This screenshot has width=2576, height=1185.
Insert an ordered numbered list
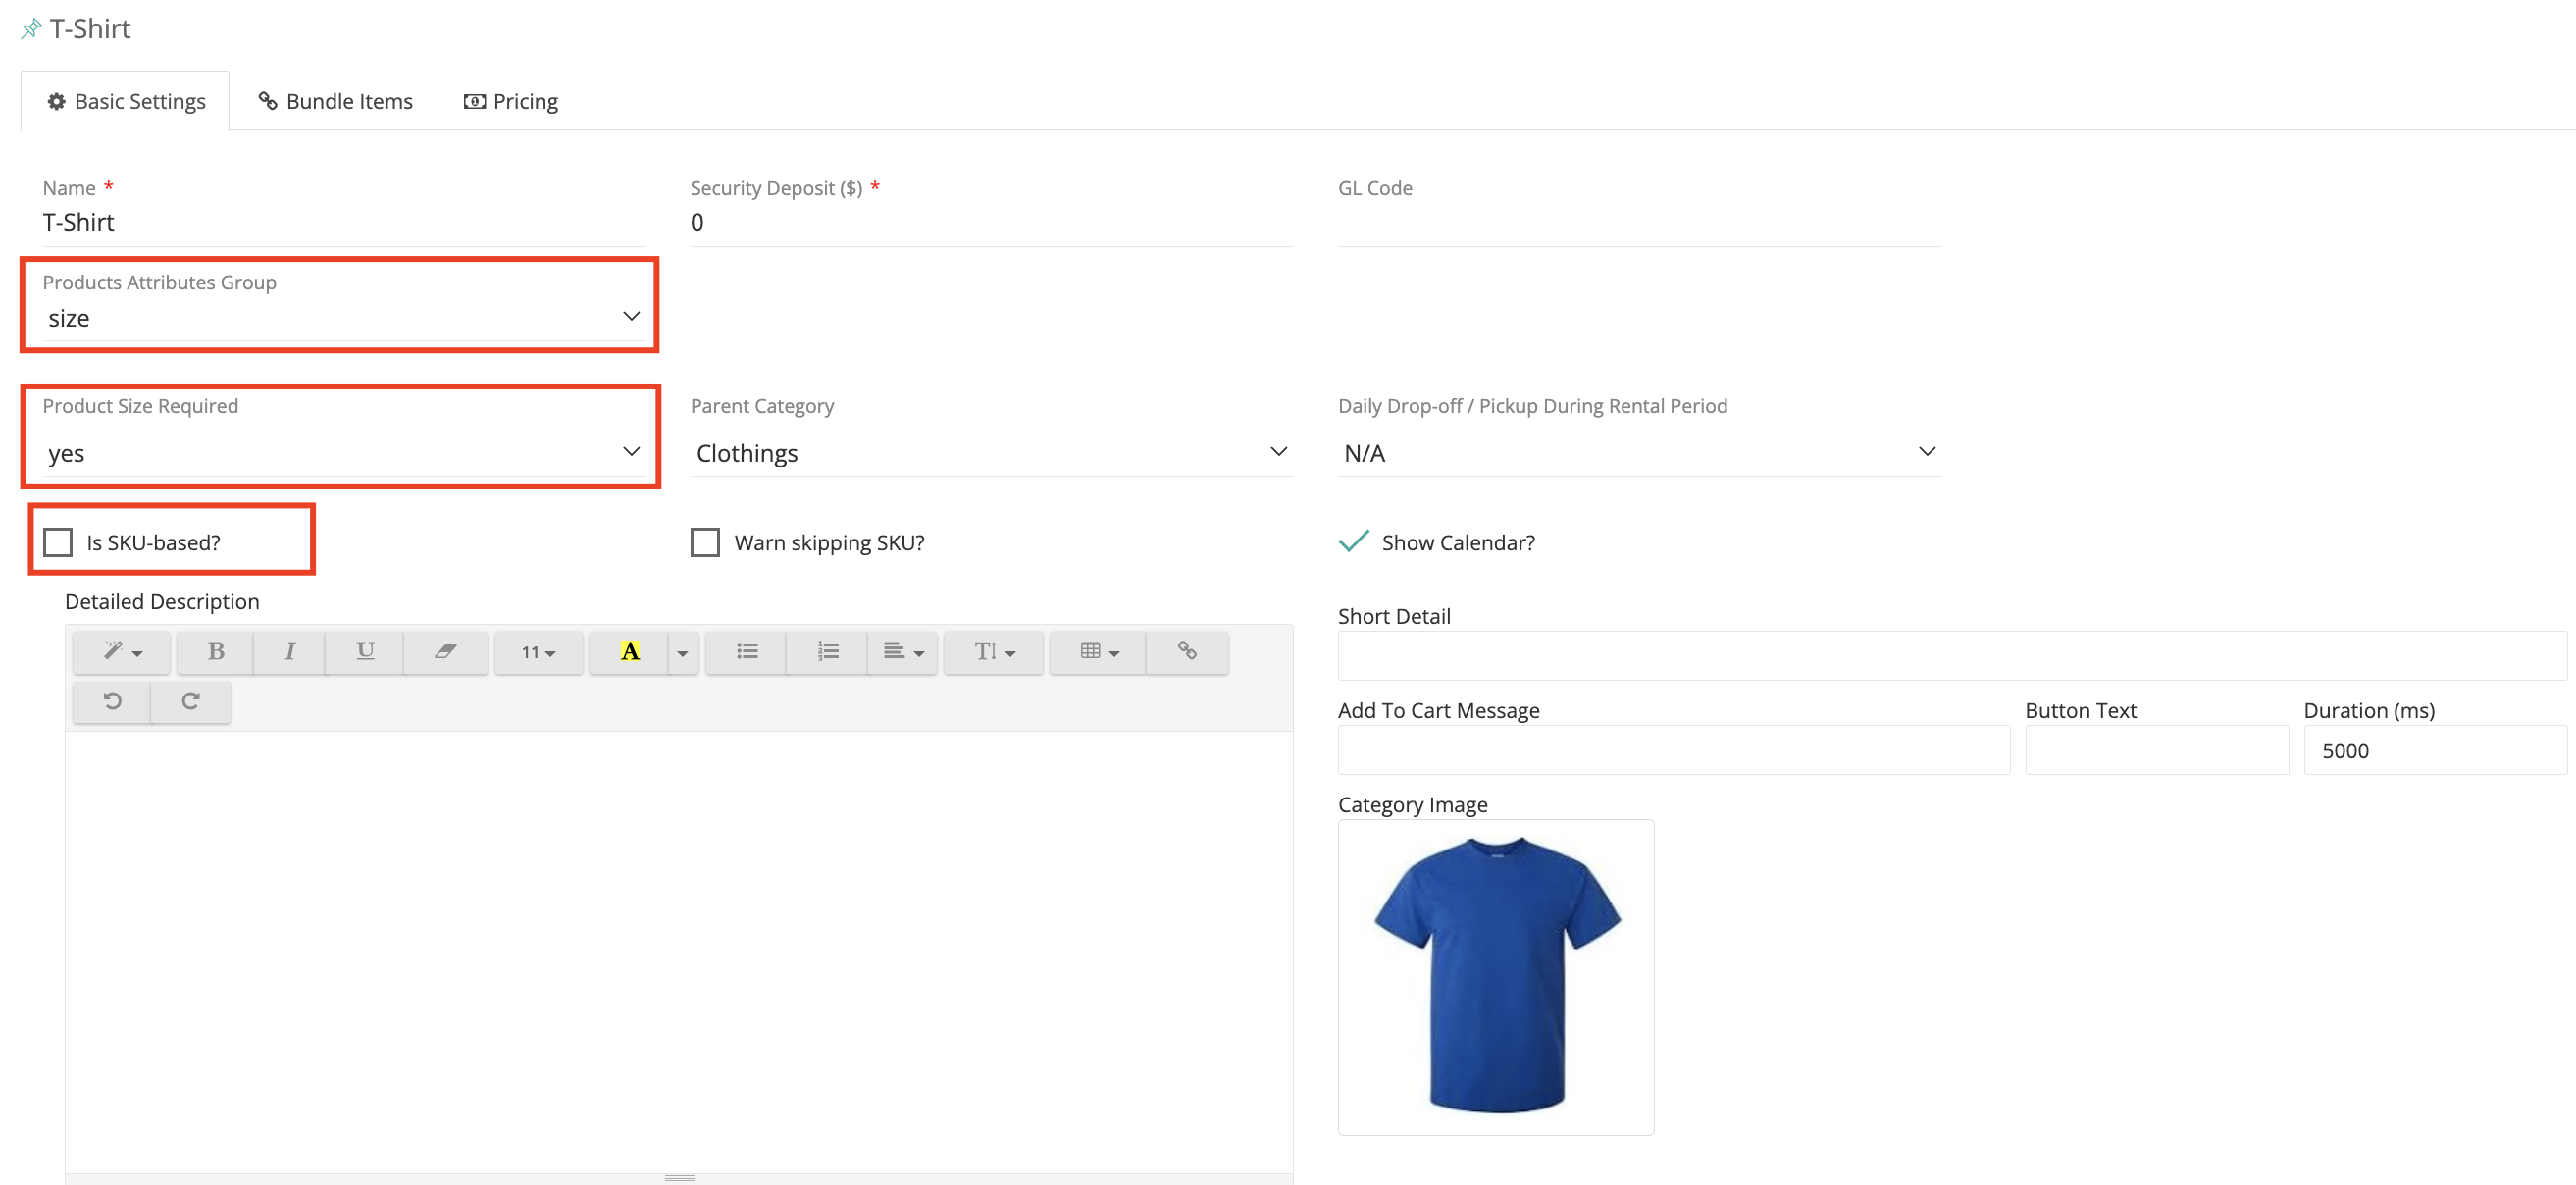pyautogui.click(x=827, y=652)
